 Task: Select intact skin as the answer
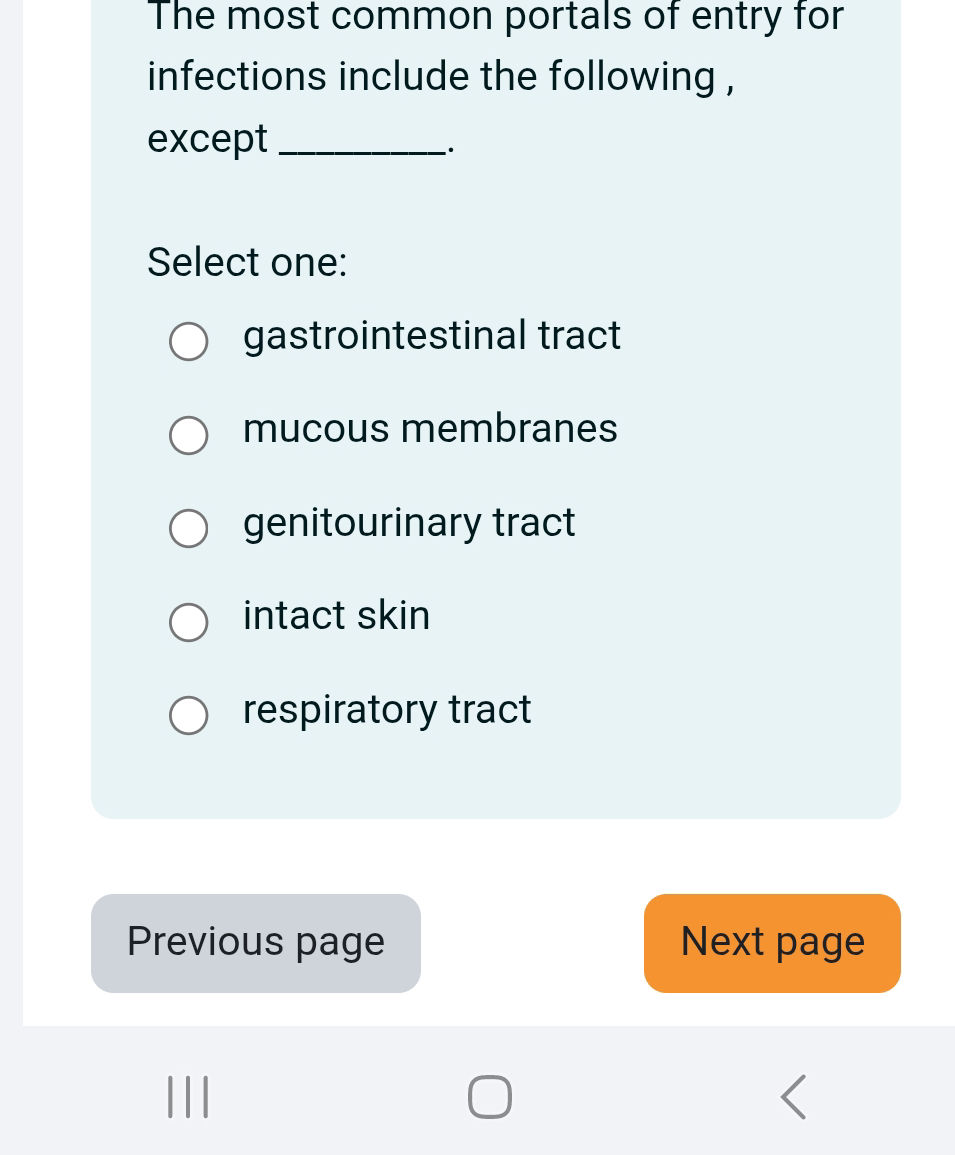tap(188, 622)
